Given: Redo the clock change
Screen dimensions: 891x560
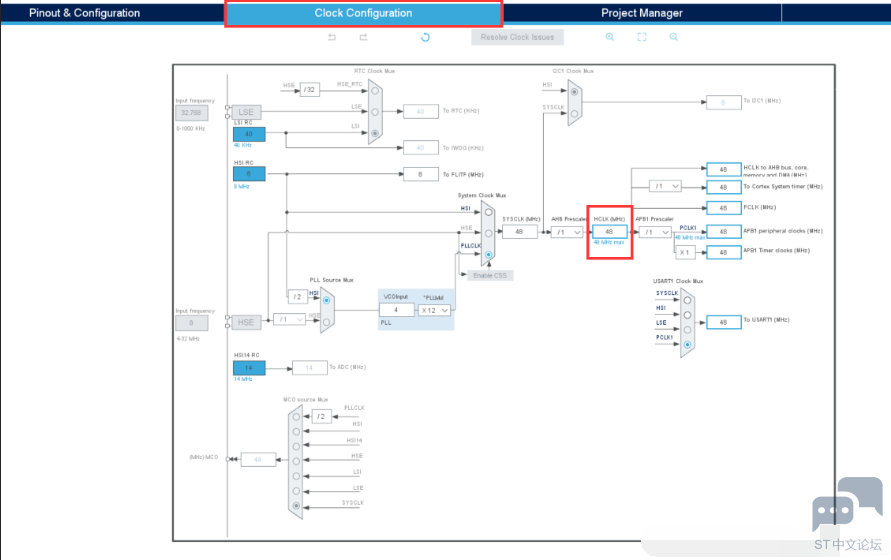Looking at the screenshot, I should [x=363, y=37].
